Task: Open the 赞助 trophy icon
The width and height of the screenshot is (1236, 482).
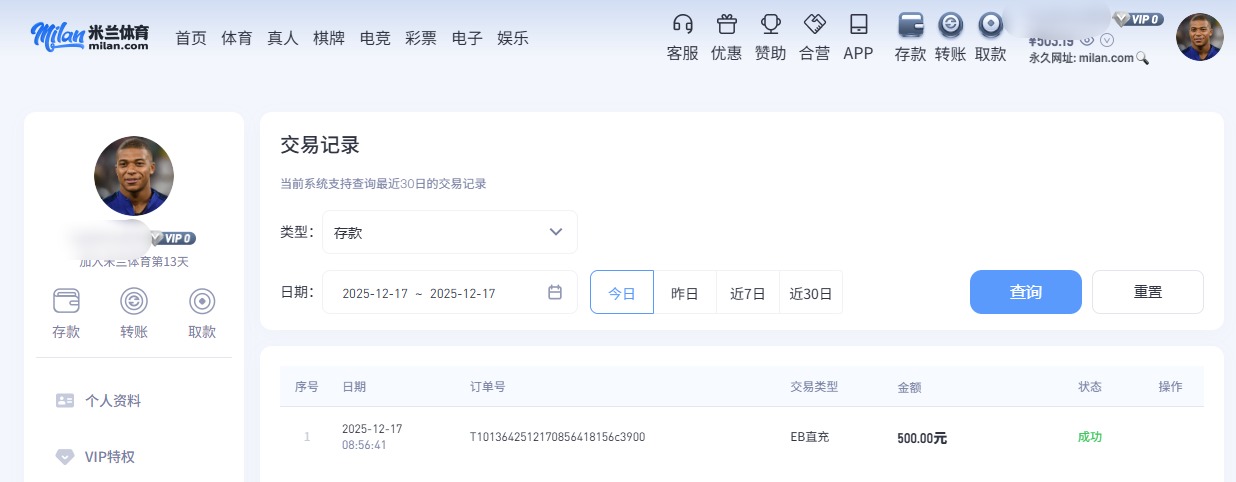Action: point(770,24)
